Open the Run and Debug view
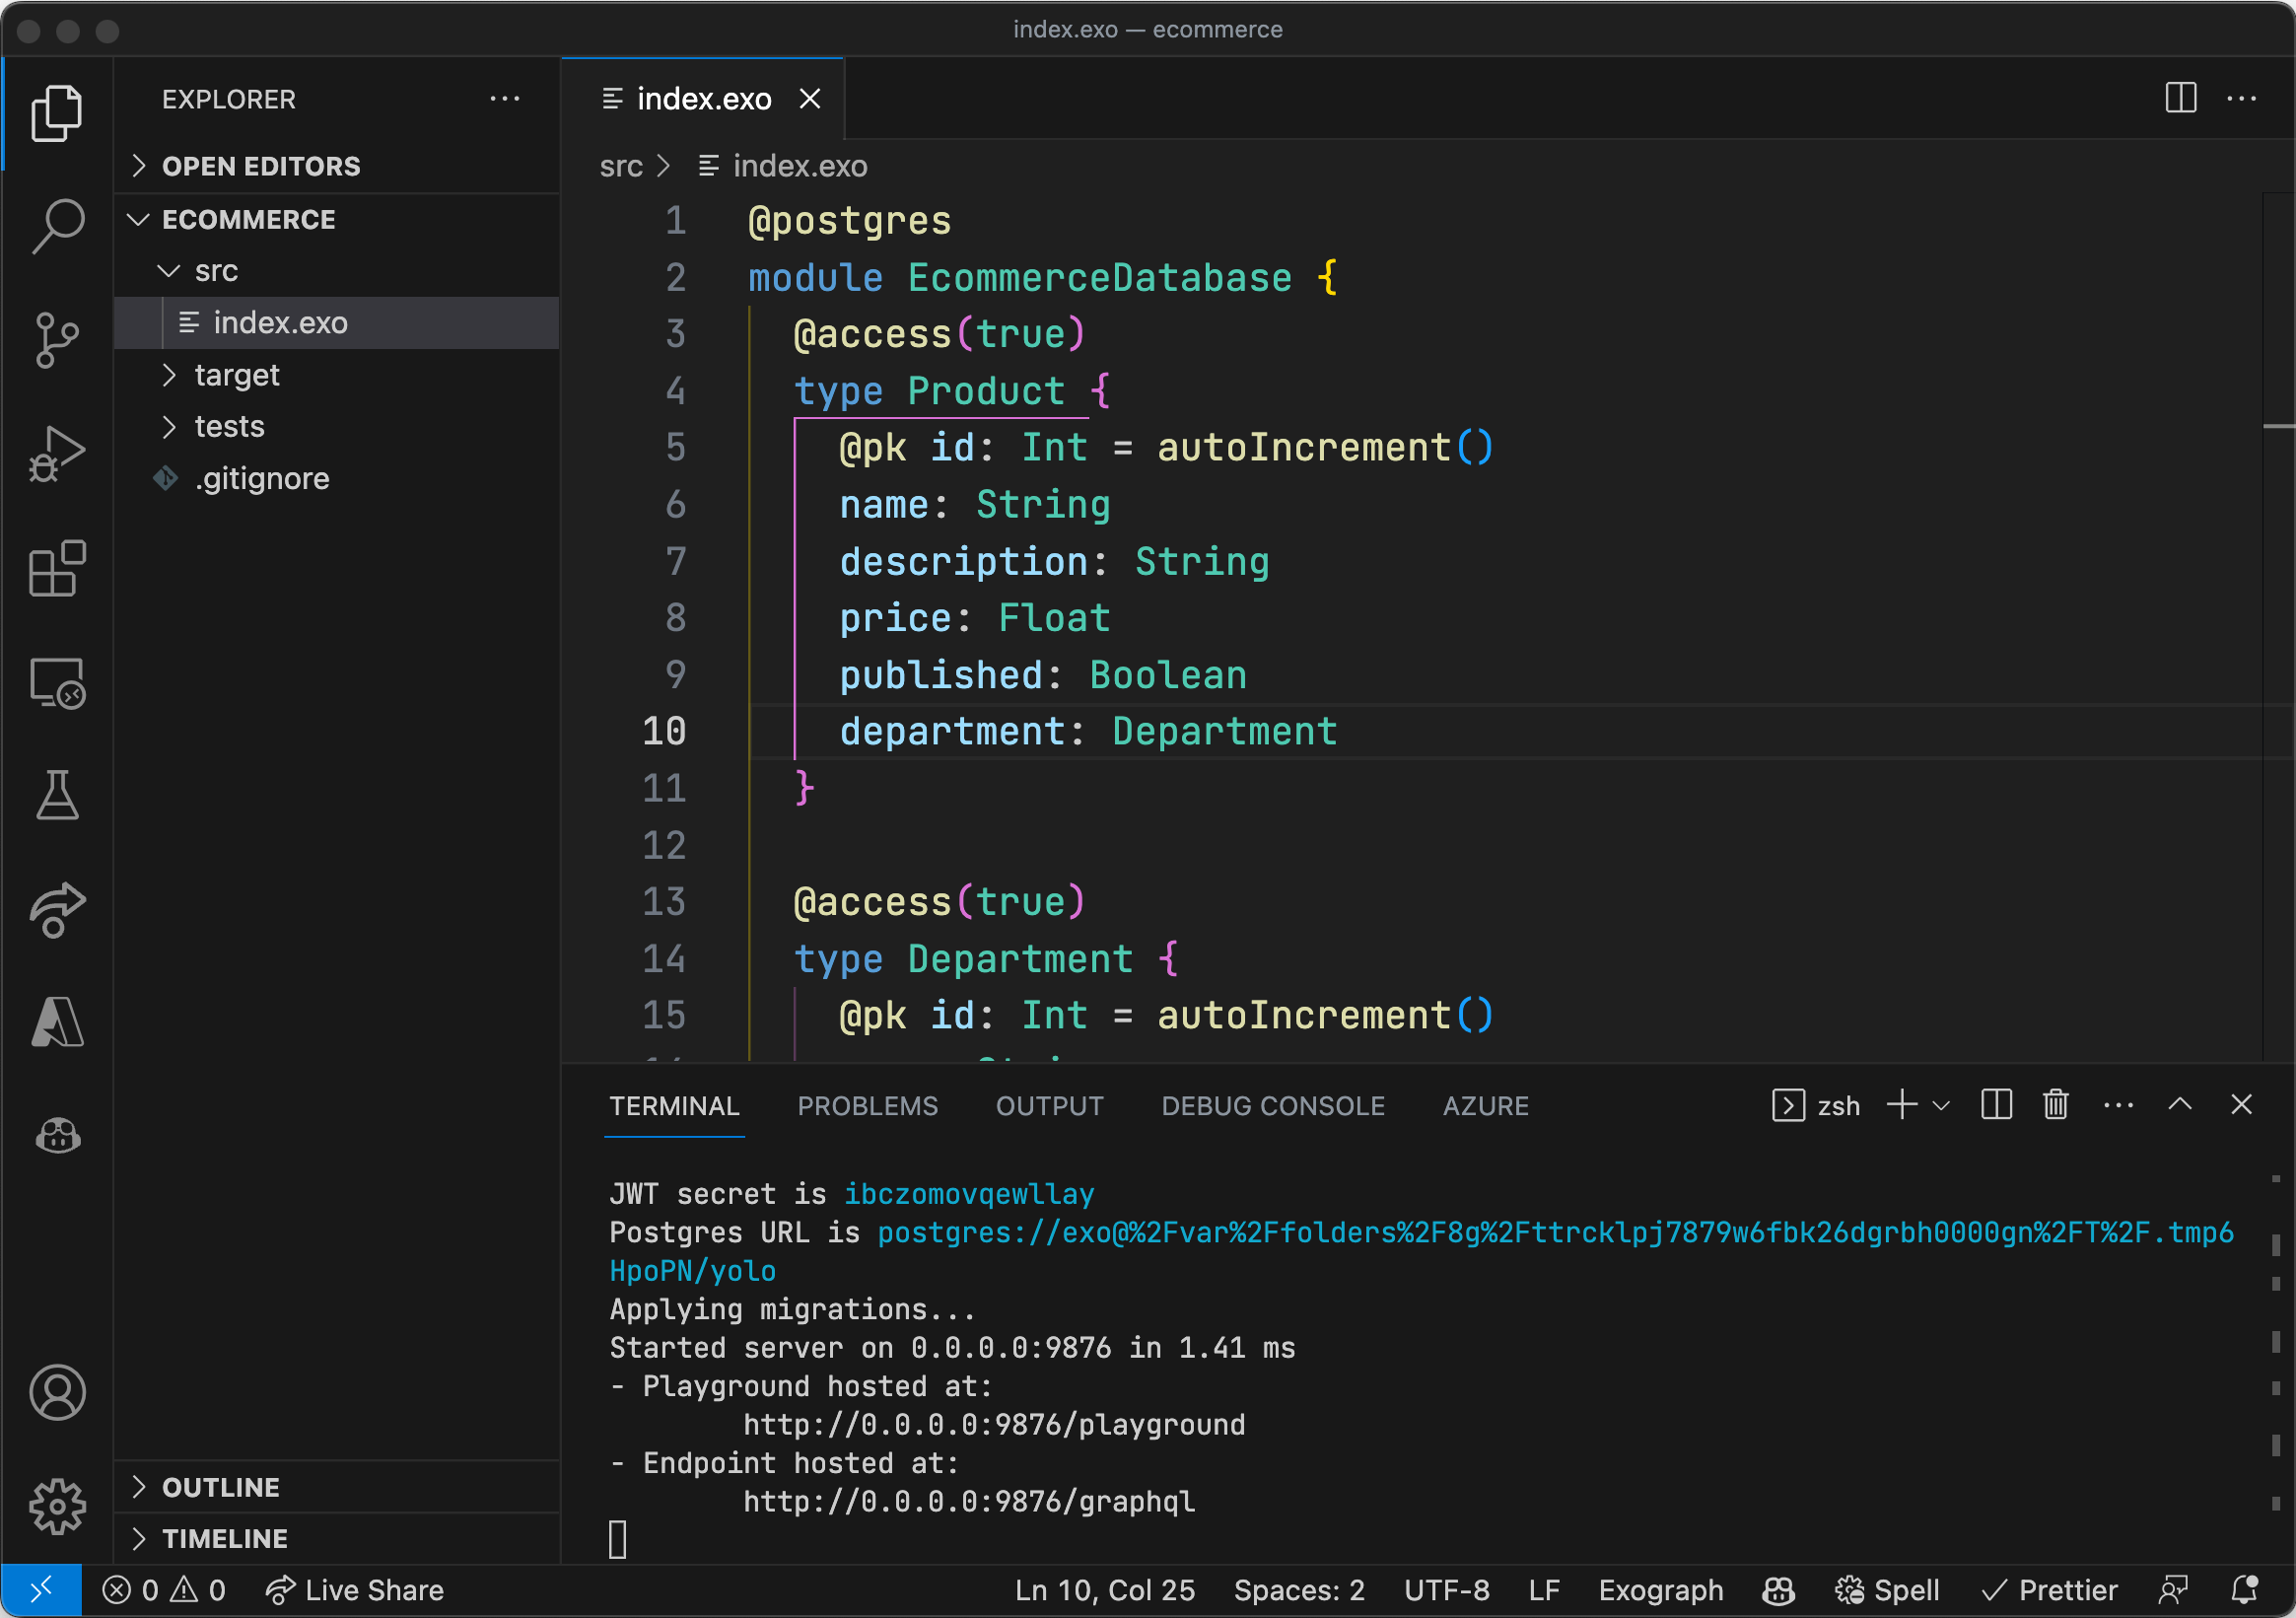 [x=57, y=453]
